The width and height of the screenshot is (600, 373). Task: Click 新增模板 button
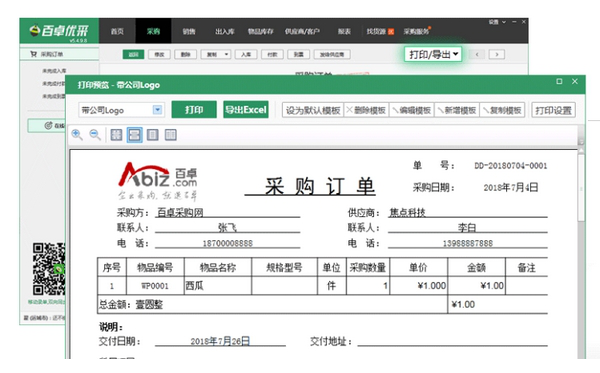click(x=457, y=110)
